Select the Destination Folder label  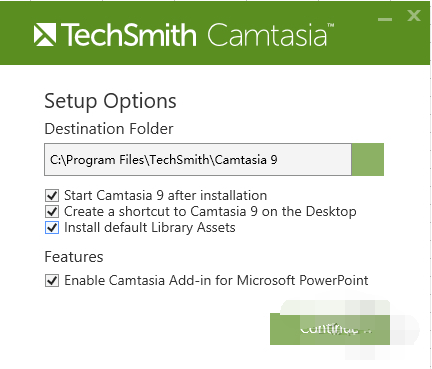pyautogui.click(x=109, y=129)
